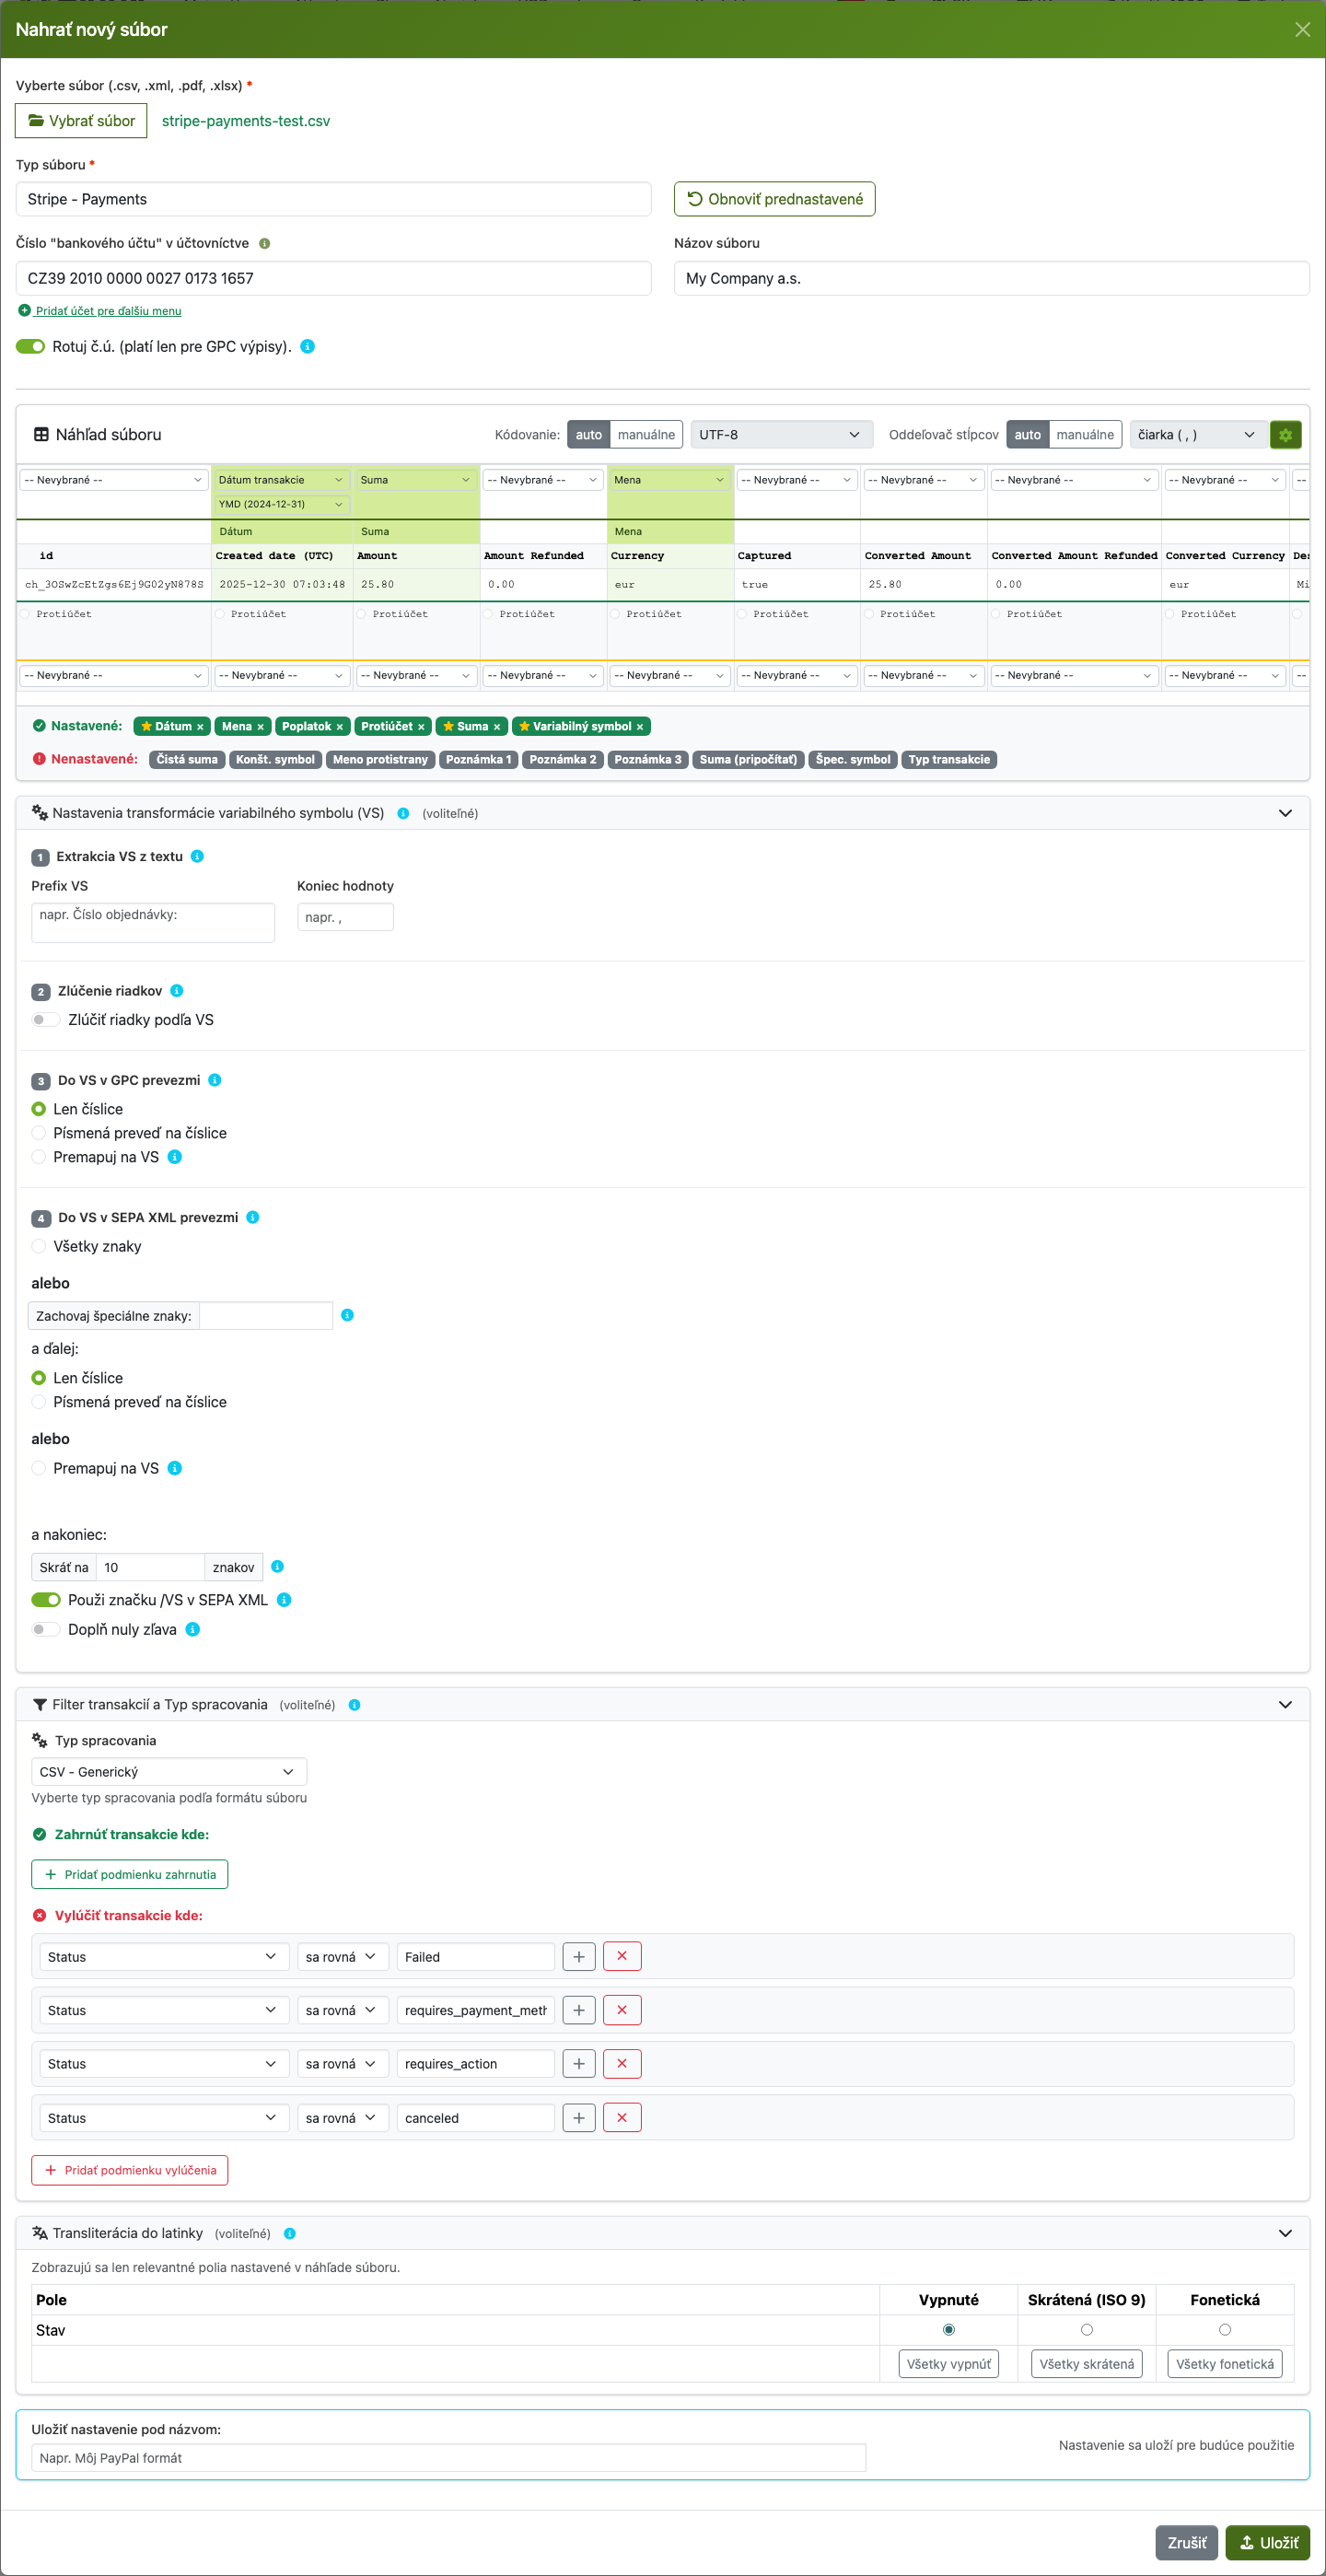This screenshot has width=1326, height=2576.
Task: Click the 'Uložiť nastavenie pod názvom' text field
Action: click(448, 2458)
